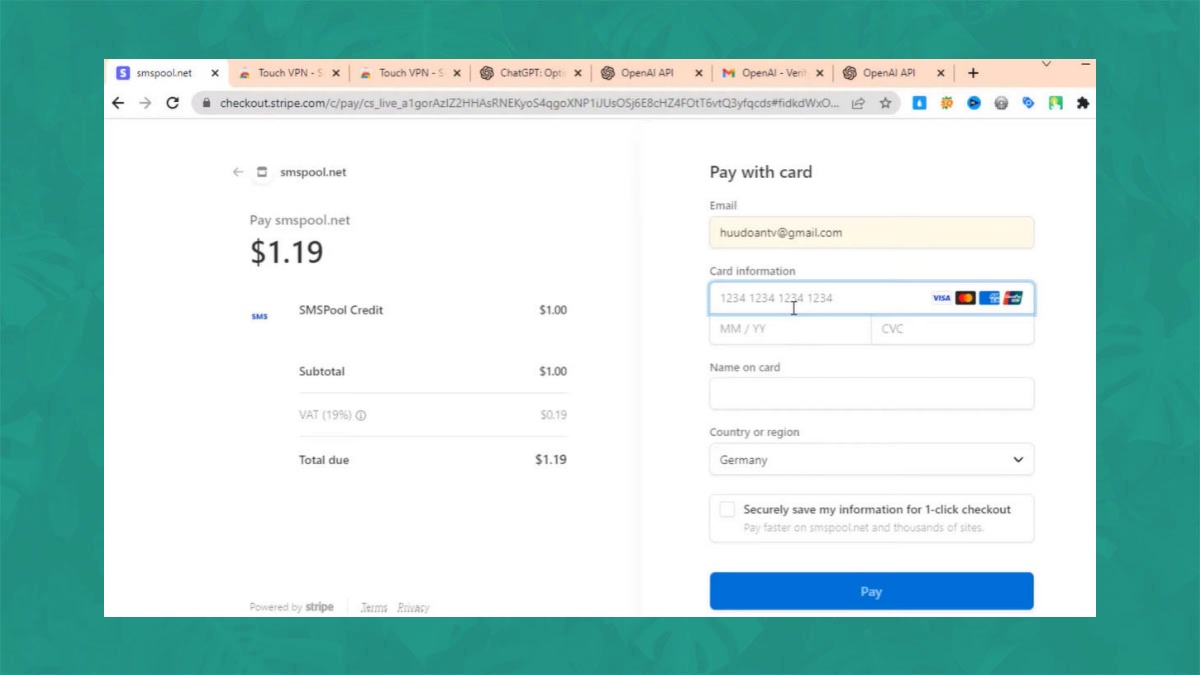The image size is (1200, 675).
Task: Enable securely save info for 1-click checkout
Action: pos(727,510)
